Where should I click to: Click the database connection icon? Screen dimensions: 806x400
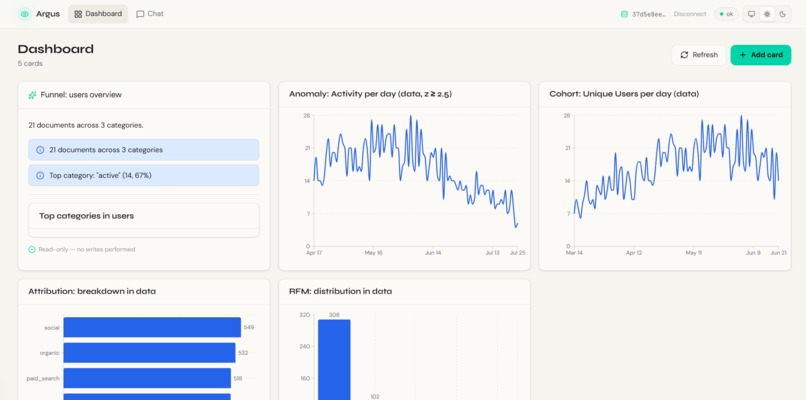[625, 14]
